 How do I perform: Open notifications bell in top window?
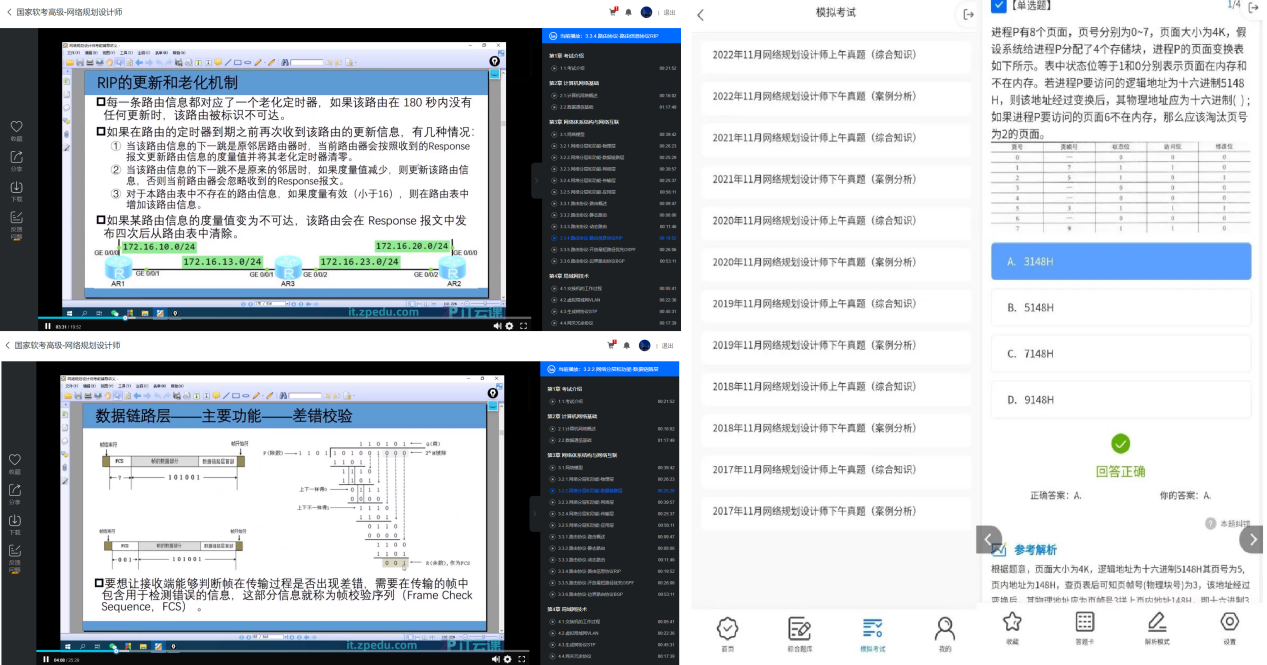[628, 12]
